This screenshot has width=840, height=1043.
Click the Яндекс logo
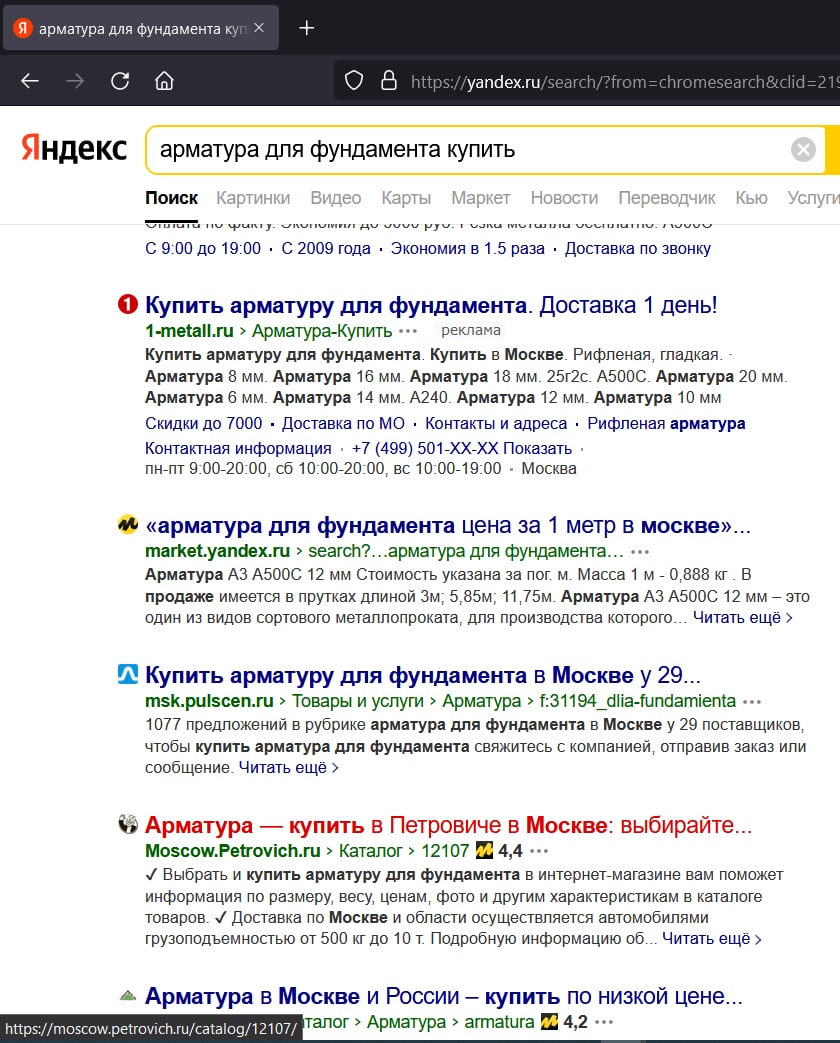[74, 148]
